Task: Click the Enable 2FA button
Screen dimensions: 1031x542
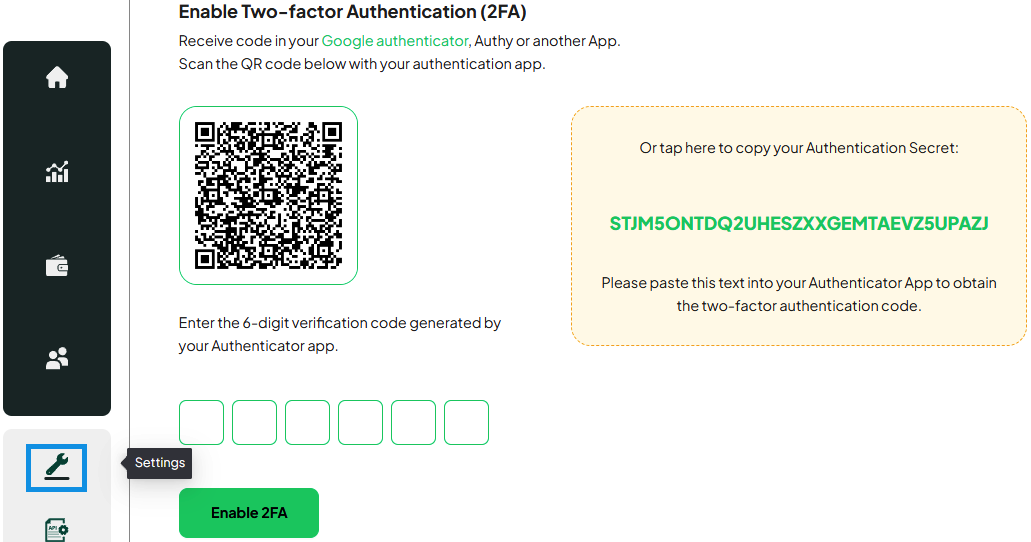Action: click(249, 513)
